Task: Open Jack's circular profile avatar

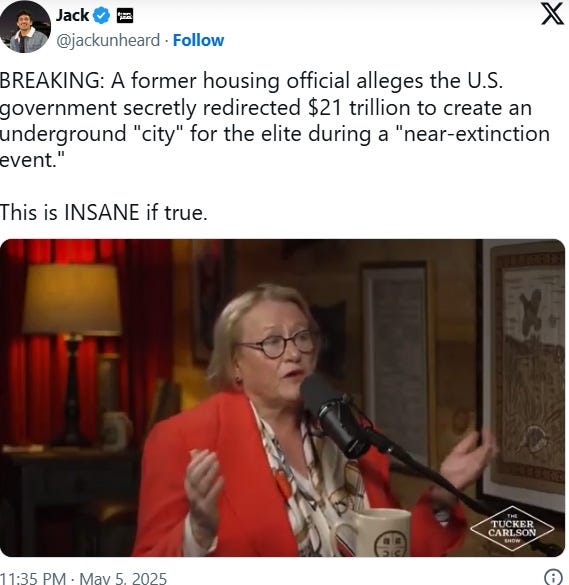Action: click(x=25, y=27)
